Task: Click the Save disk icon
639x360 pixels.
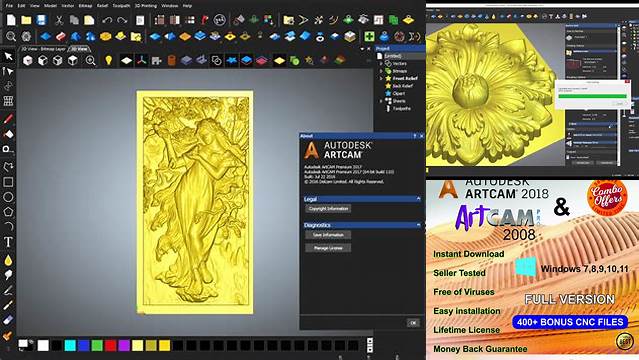Action: pyautogui.click(x=41, y=20)
